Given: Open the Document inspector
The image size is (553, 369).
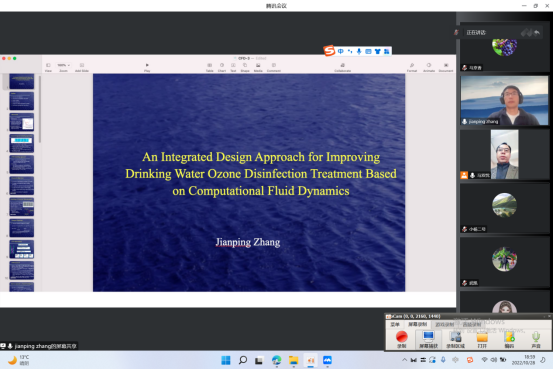Looking at the screenshot, I should coord(446,67).
